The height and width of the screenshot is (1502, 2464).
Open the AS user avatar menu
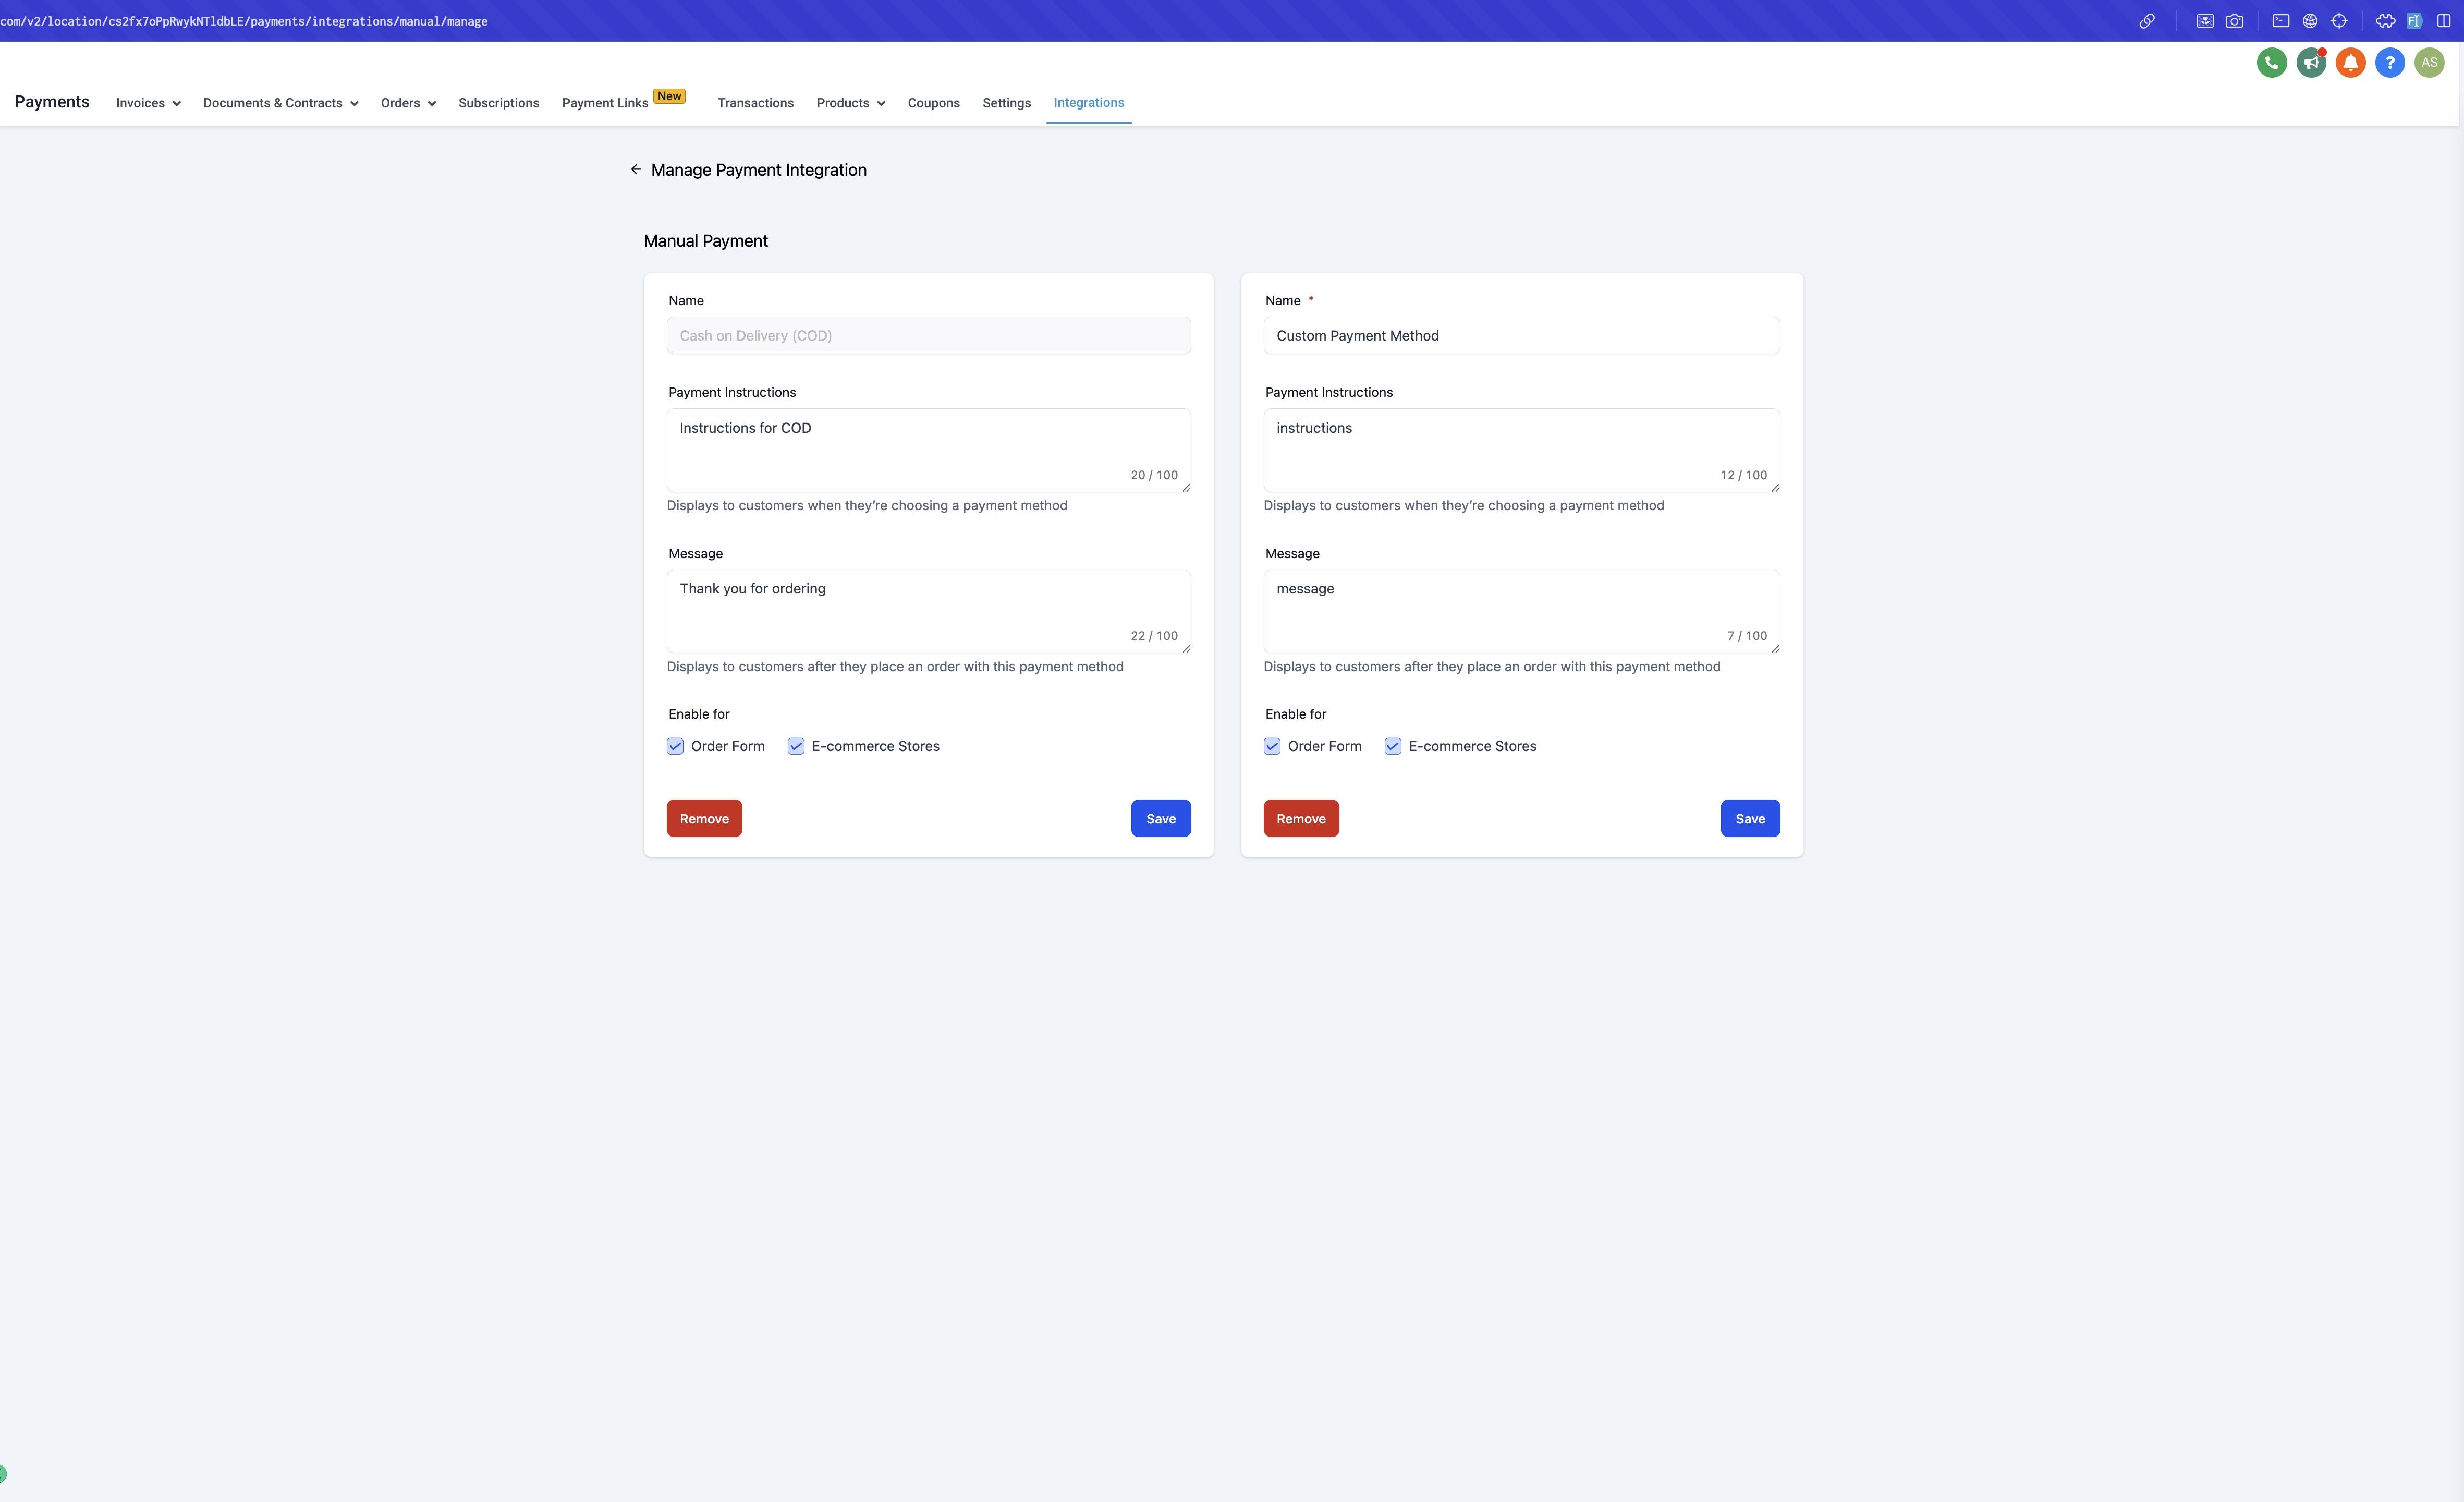2429,63
